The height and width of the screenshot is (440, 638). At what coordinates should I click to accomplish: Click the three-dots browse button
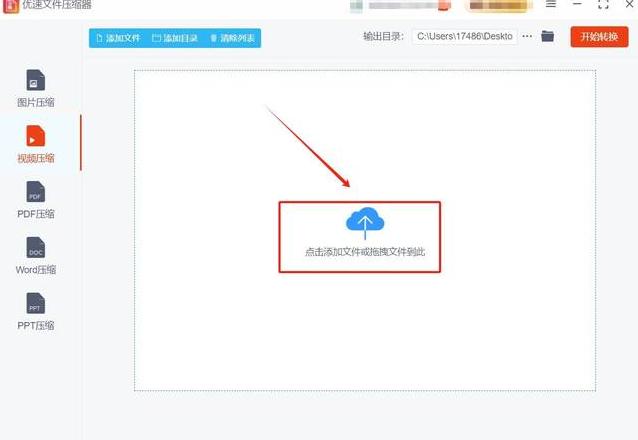pos(527,36)
